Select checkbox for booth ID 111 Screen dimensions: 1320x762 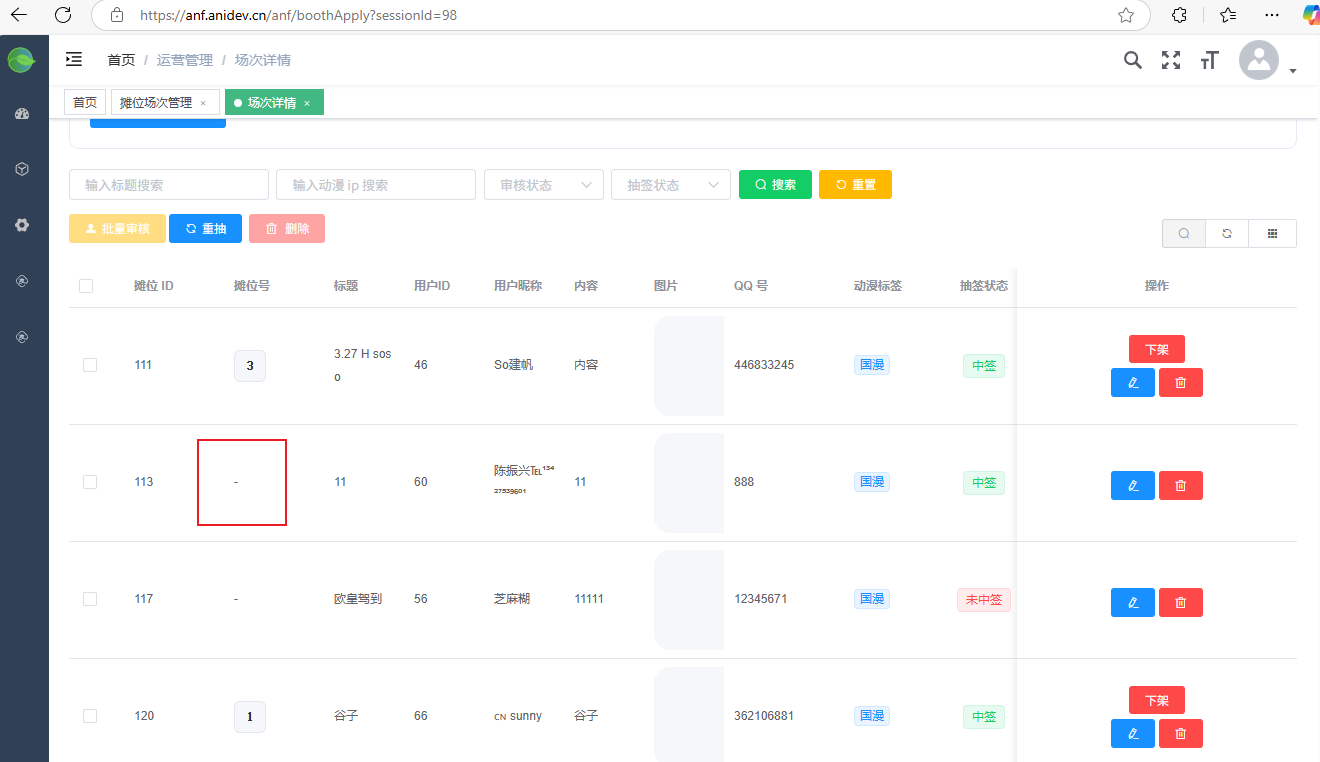coord(90,365)
